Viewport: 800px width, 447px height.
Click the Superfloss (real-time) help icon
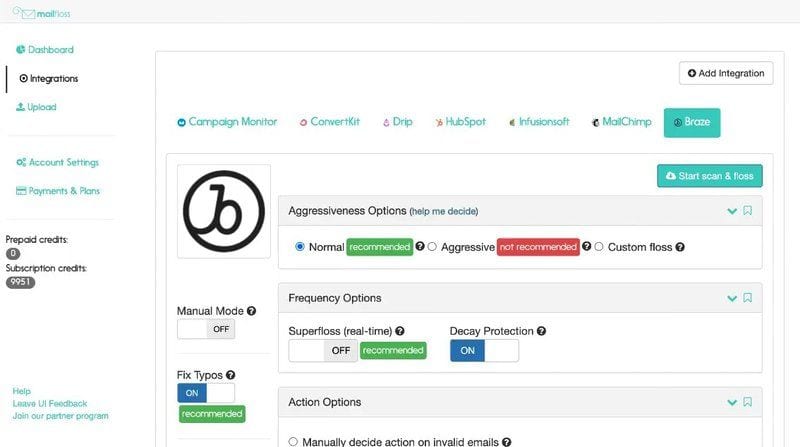400,331
